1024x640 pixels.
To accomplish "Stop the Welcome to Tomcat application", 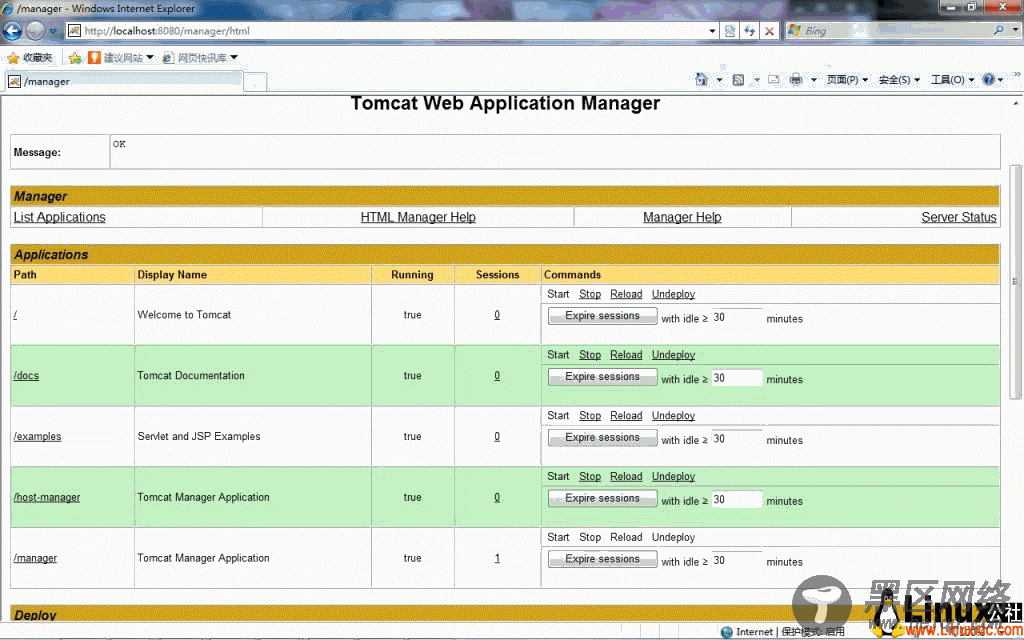I will pos(590,294).
